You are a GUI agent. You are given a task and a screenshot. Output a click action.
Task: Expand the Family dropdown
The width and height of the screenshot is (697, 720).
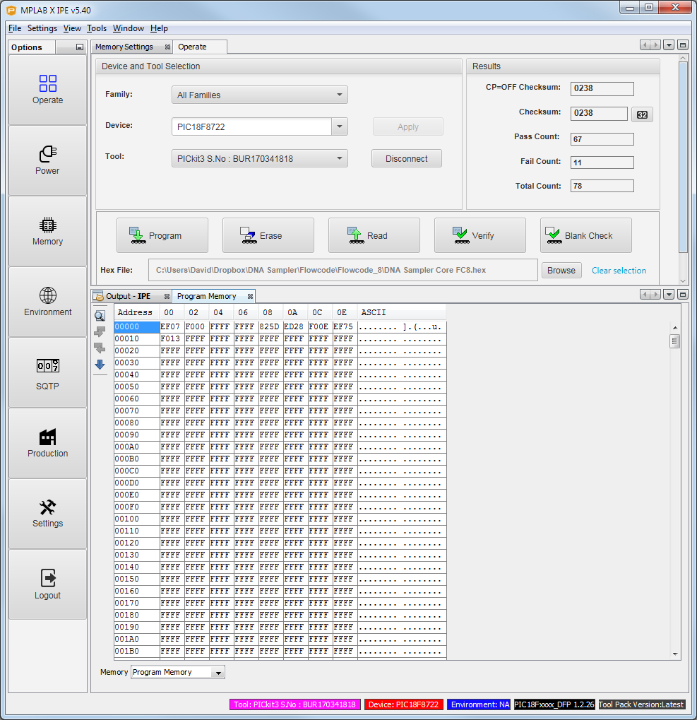click(259, 95)
